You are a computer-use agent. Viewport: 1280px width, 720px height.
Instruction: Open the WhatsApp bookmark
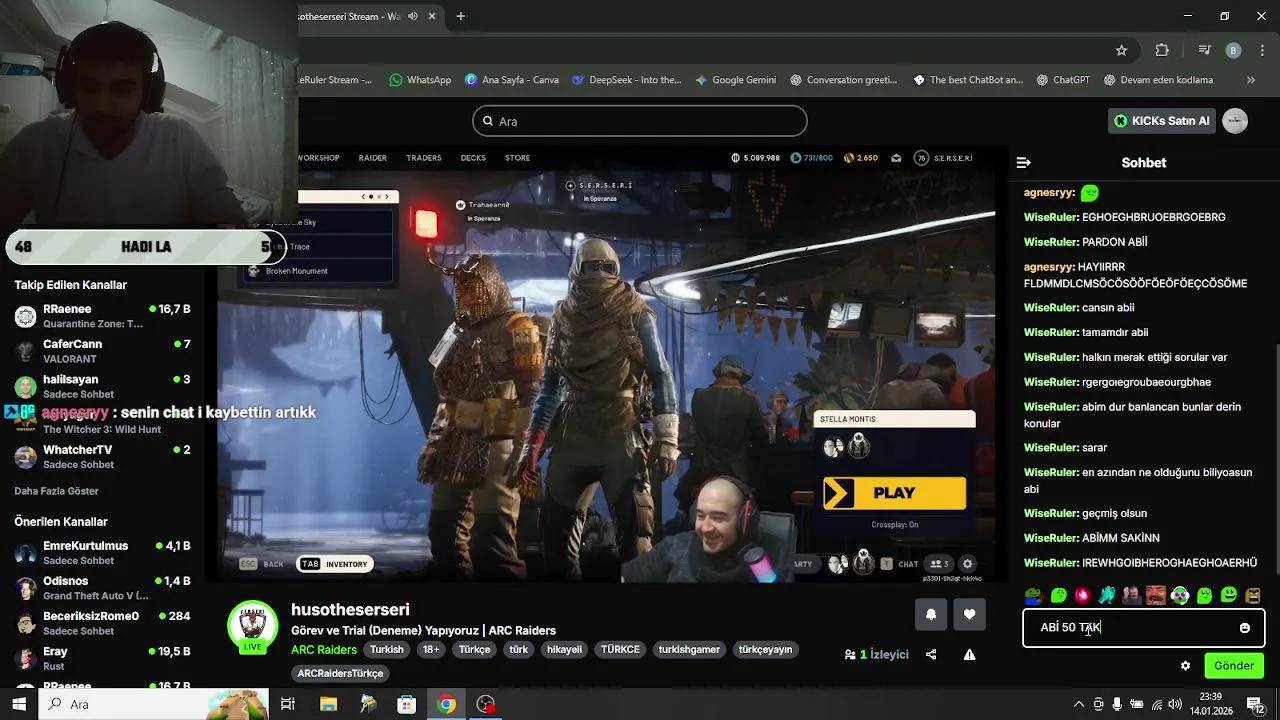point(420,80)
